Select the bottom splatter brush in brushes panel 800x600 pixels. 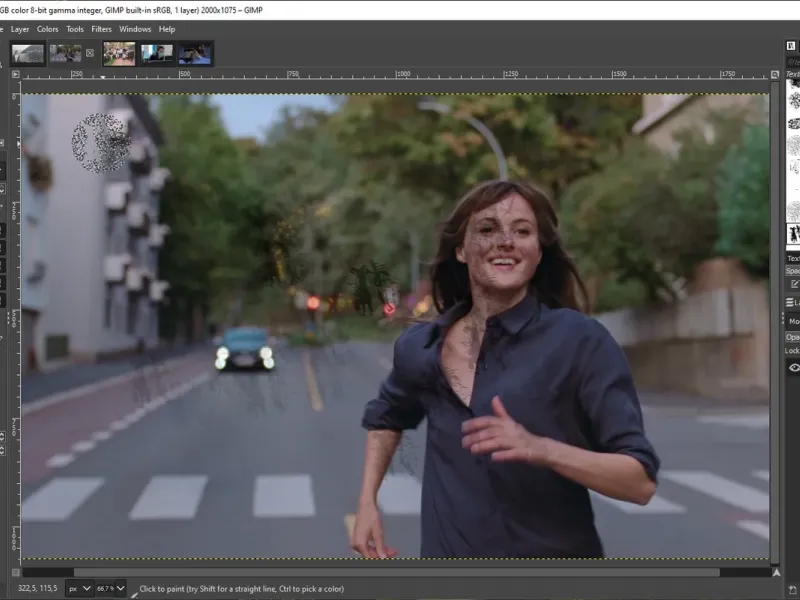(794, 236)
